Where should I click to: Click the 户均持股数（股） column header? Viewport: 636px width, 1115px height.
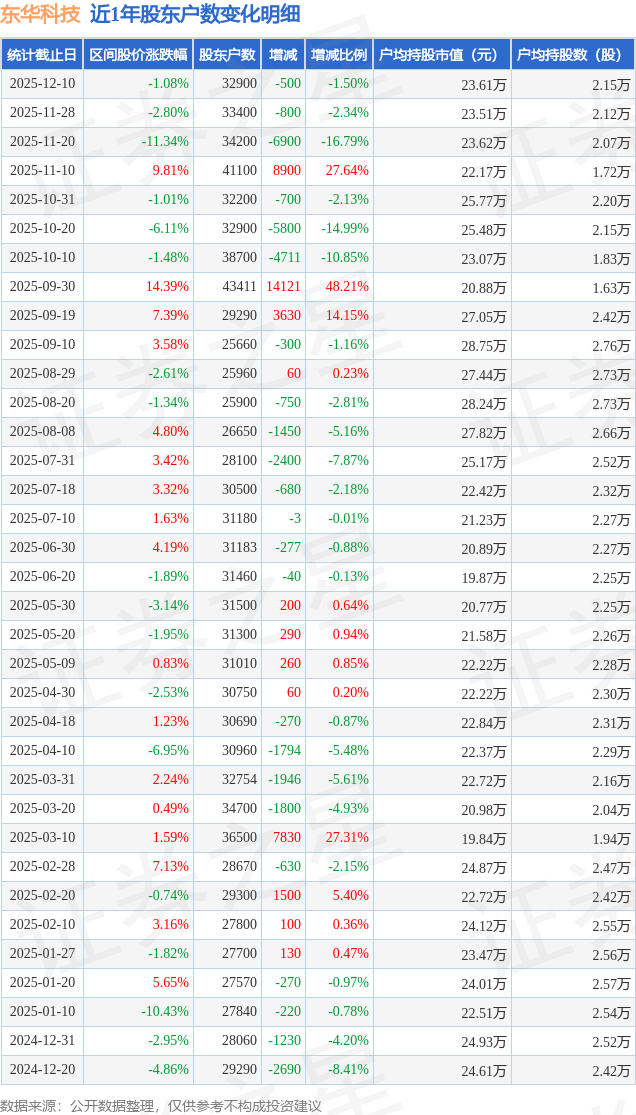pyautogui.click(x=573, y=55)
